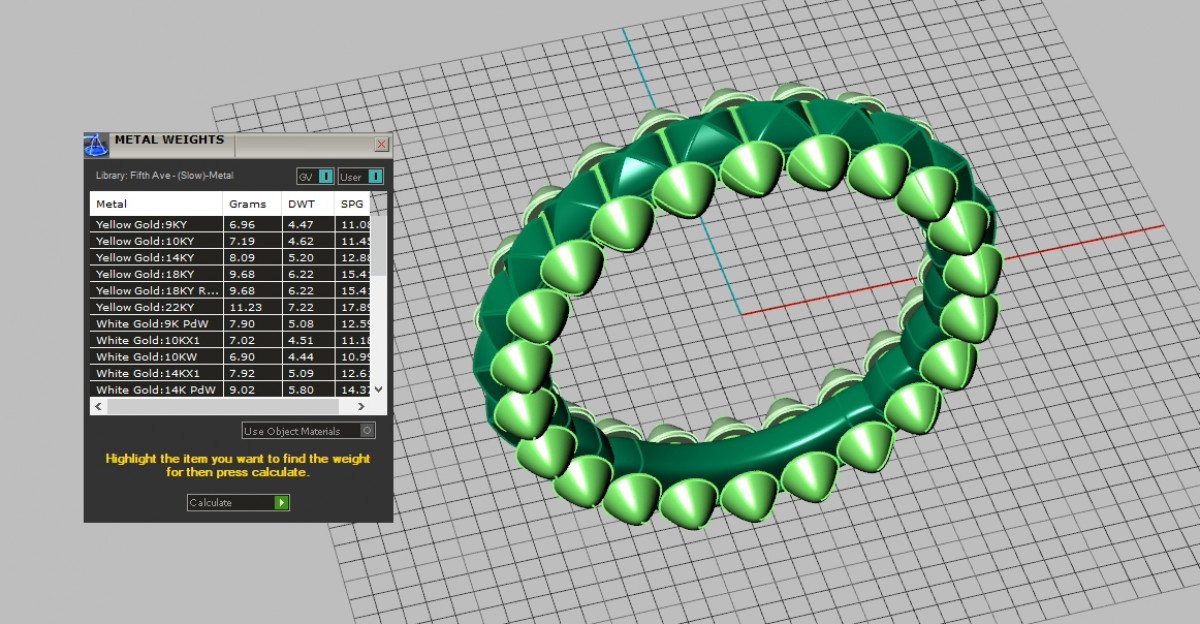Click the green Calculate play arrow
Image resolution: width=1200 pixels, height=624 pixels.
click(282, 502)
